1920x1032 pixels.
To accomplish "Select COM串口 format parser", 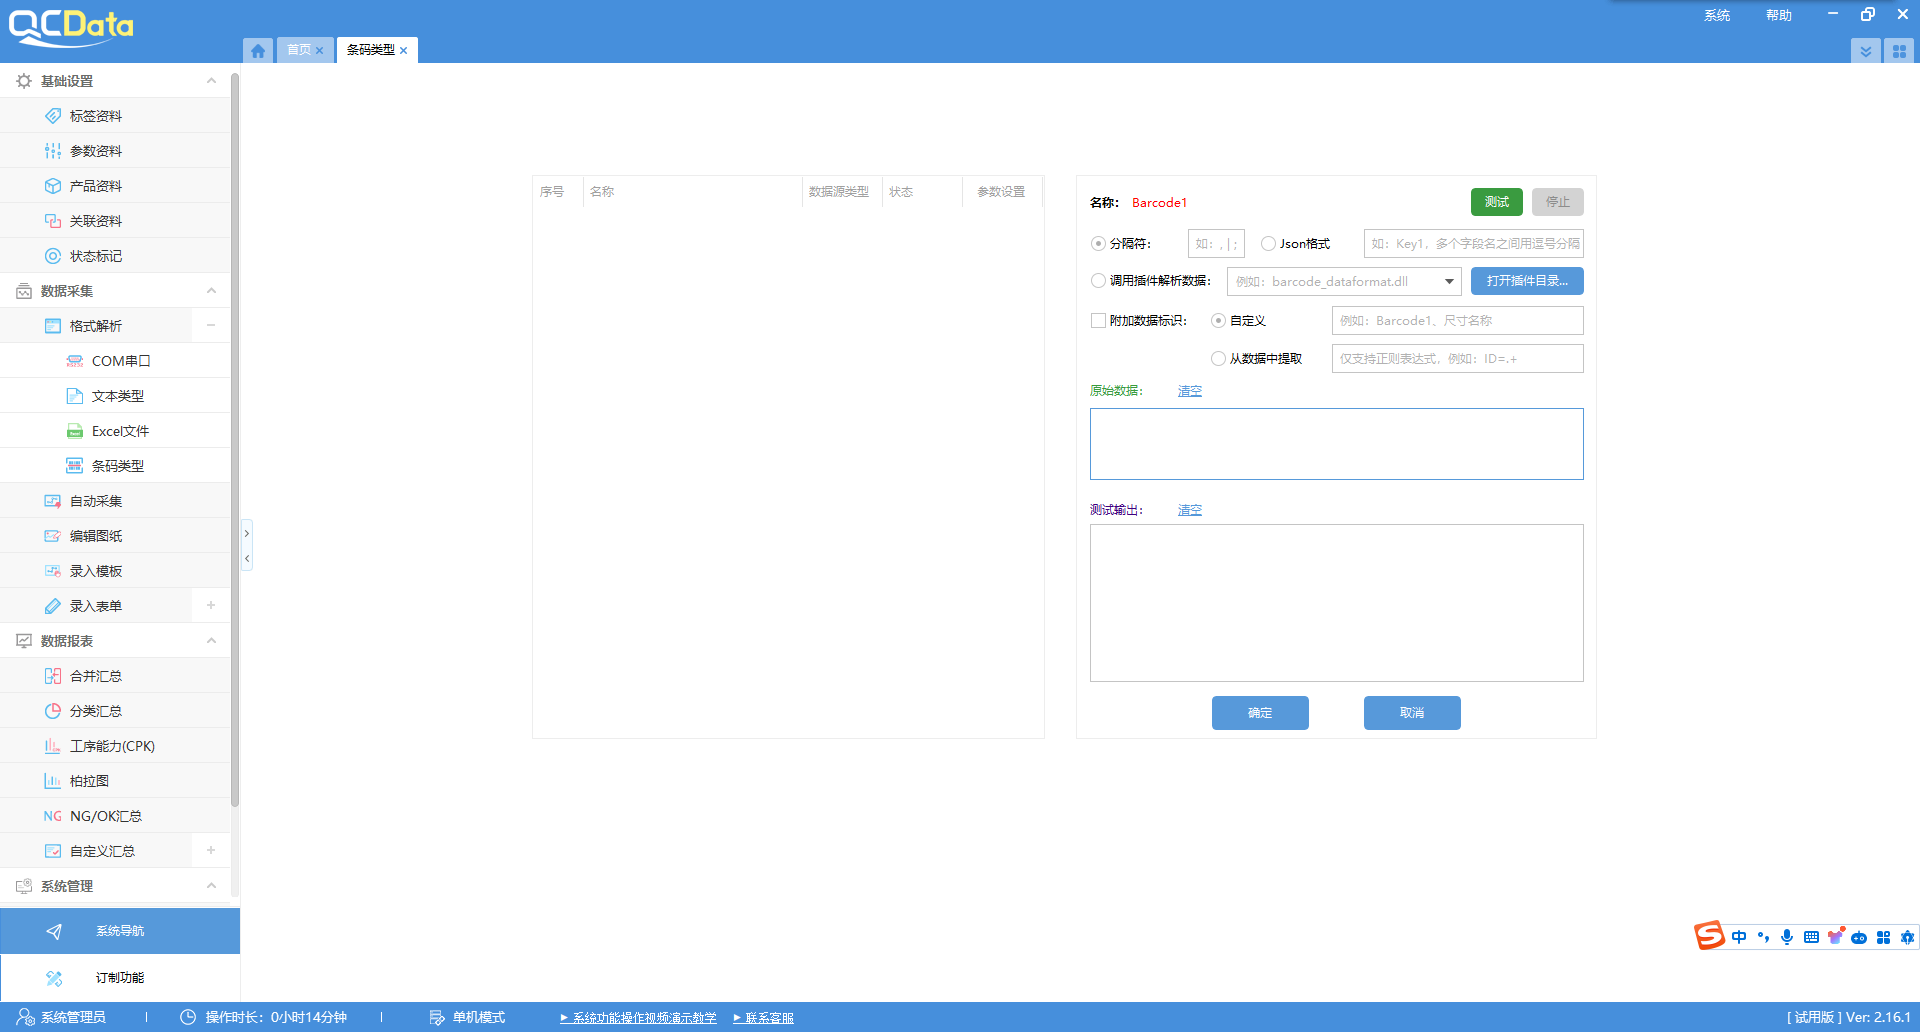I will tap(120, 361).
